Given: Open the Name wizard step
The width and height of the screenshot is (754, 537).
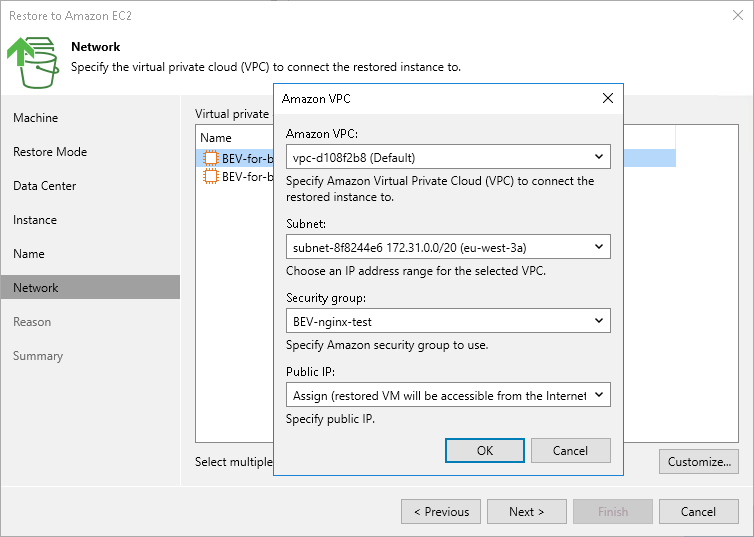Looking at the screenshot, I should [x=29, y=254].
